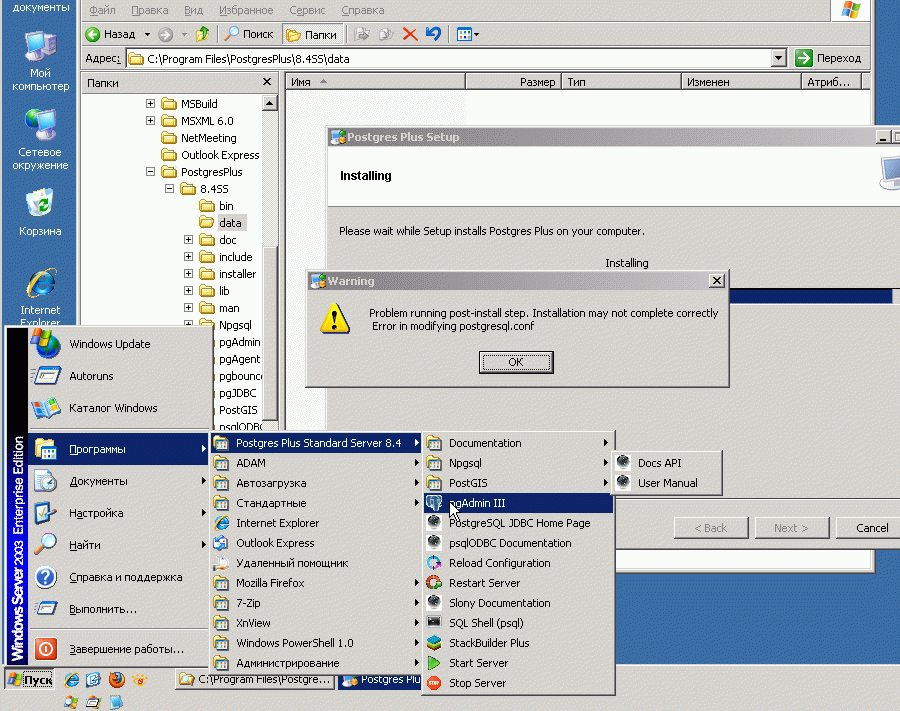Click the Переход go button
Viewport: 900px width, 711px height.
828,58
